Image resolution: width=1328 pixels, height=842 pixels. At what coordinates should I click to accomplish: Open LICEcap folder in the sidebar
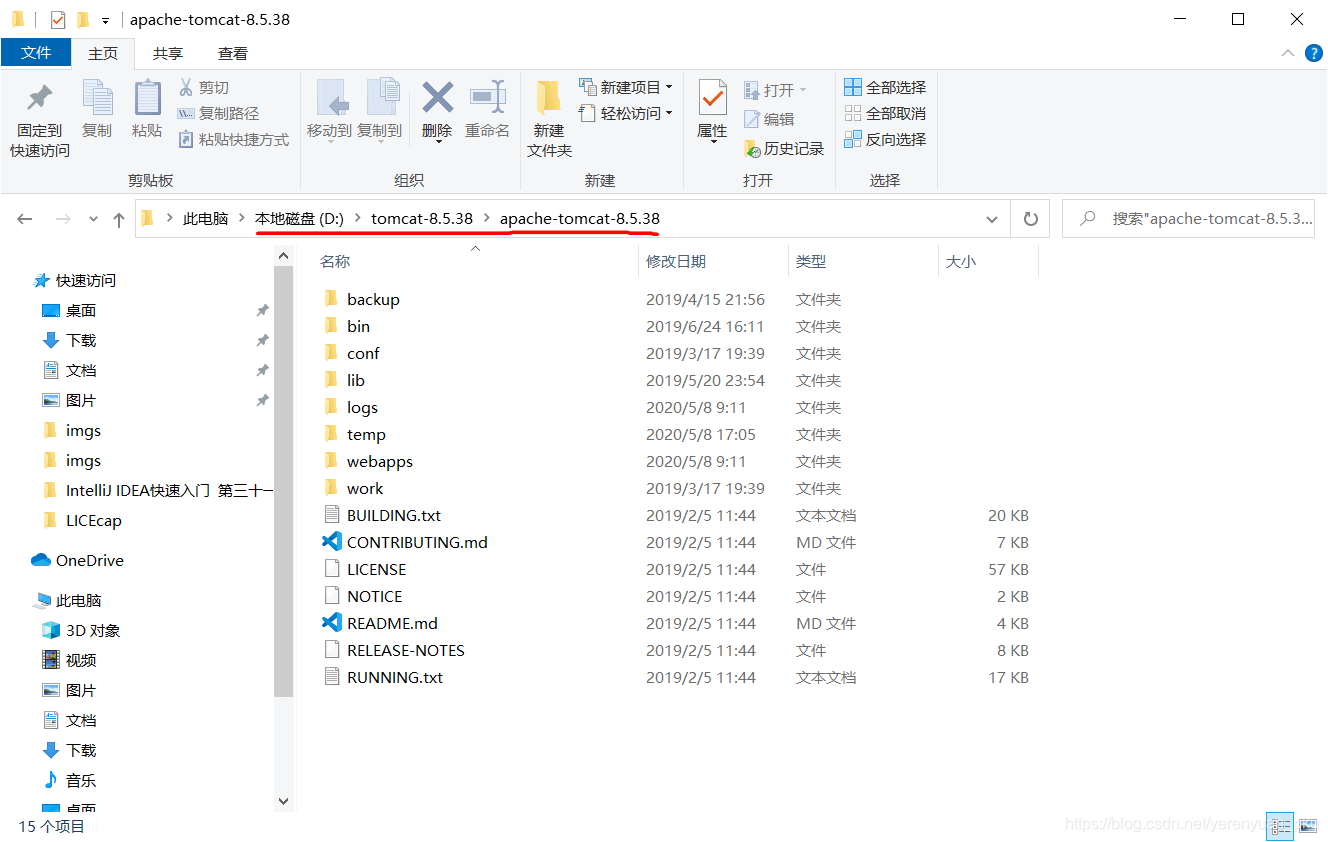click(93, 520)
